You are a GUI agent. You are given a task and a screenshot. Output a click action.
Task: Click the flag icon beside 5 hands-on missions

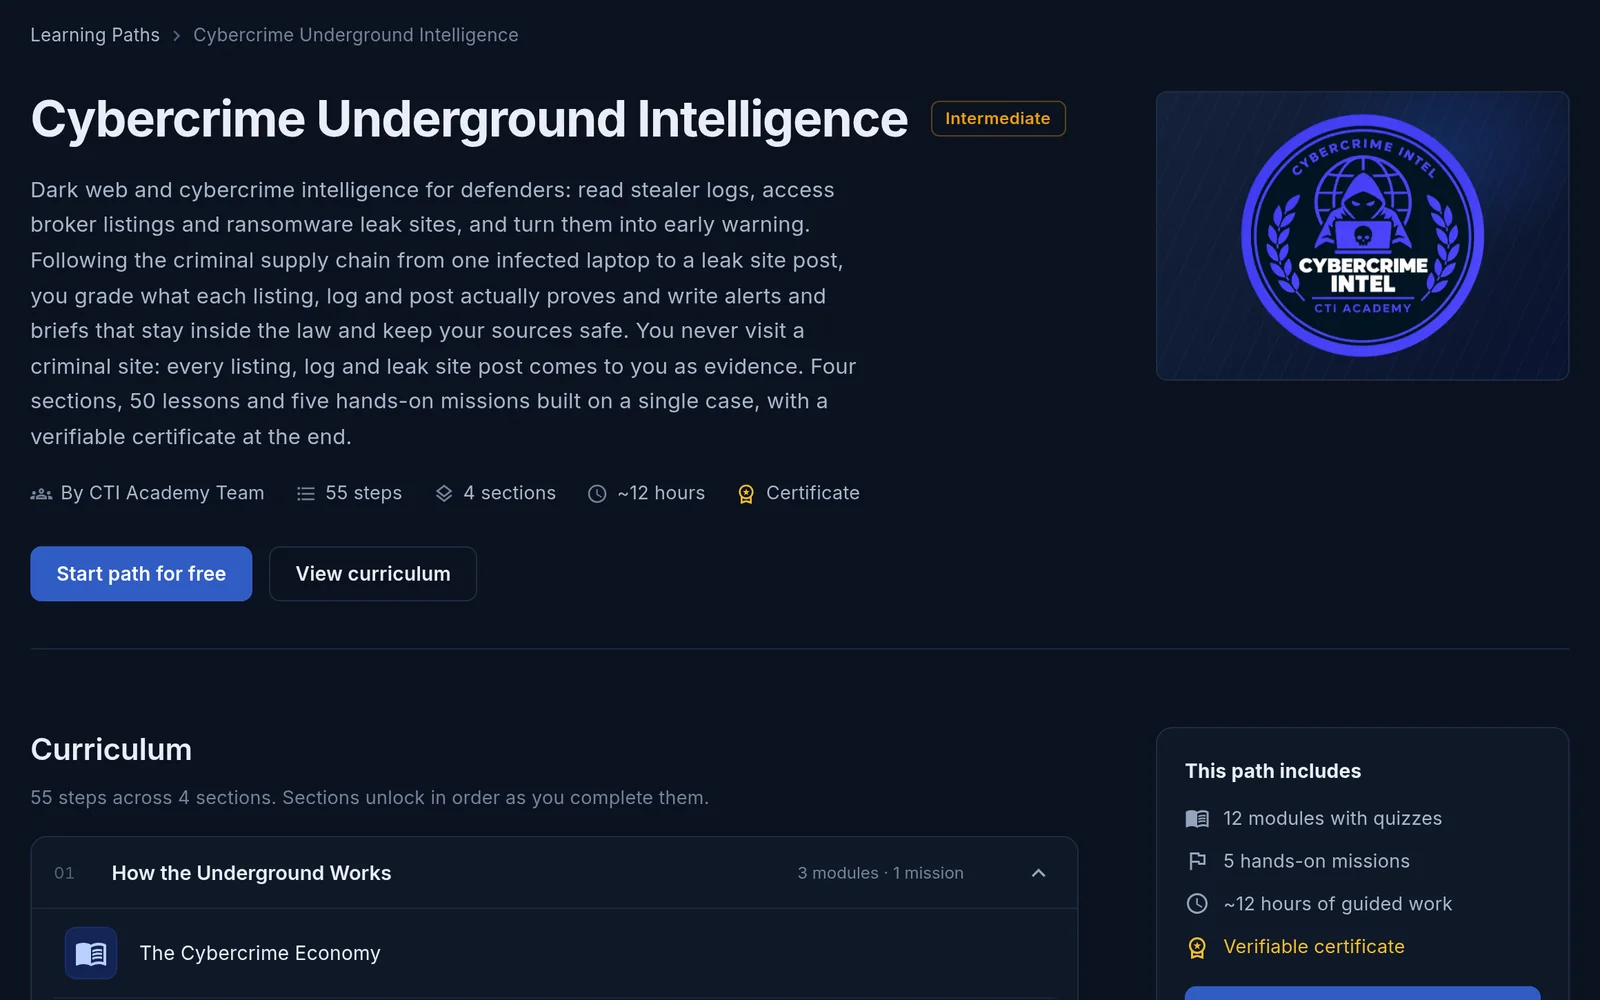pyautogui.click(x=1197, y=861)
